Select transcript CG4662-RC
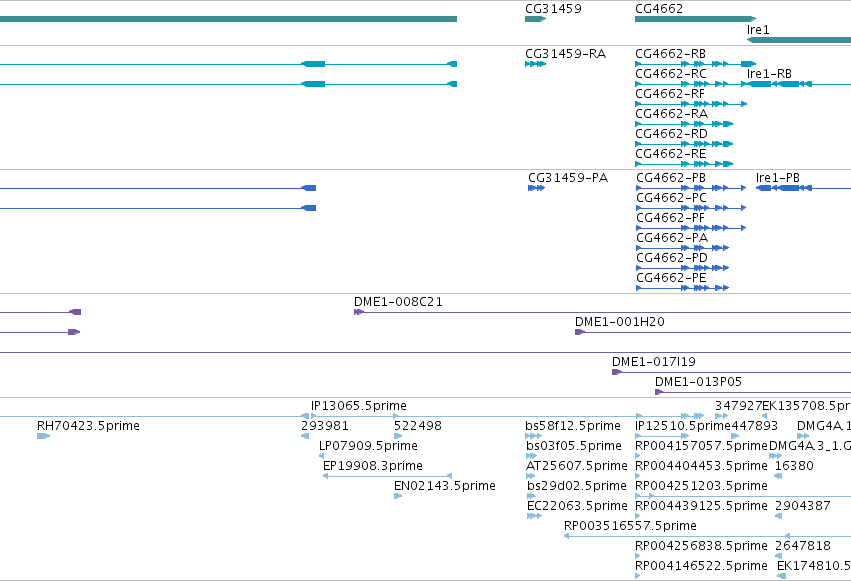Image resolution: width=851 pixels, height=581 pixels. [671, 74]
